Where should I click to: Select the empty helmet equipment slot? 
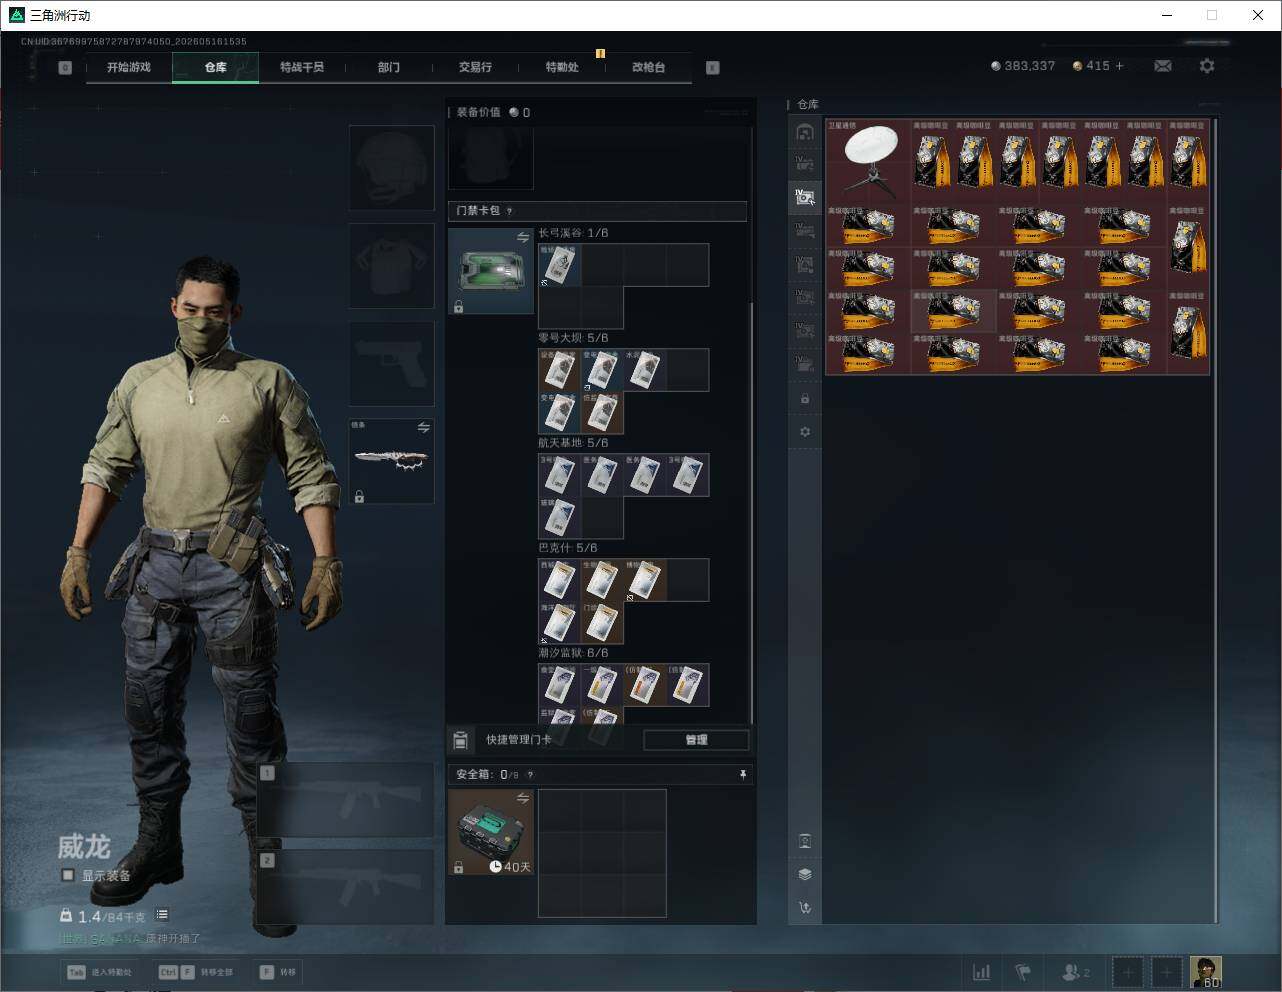point(391,167)
